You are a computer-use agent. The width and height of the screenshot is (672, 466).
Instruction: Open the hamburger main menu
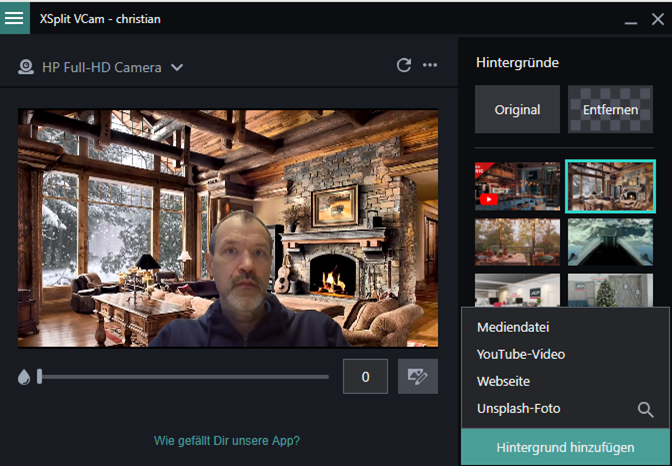pos(15,18)
